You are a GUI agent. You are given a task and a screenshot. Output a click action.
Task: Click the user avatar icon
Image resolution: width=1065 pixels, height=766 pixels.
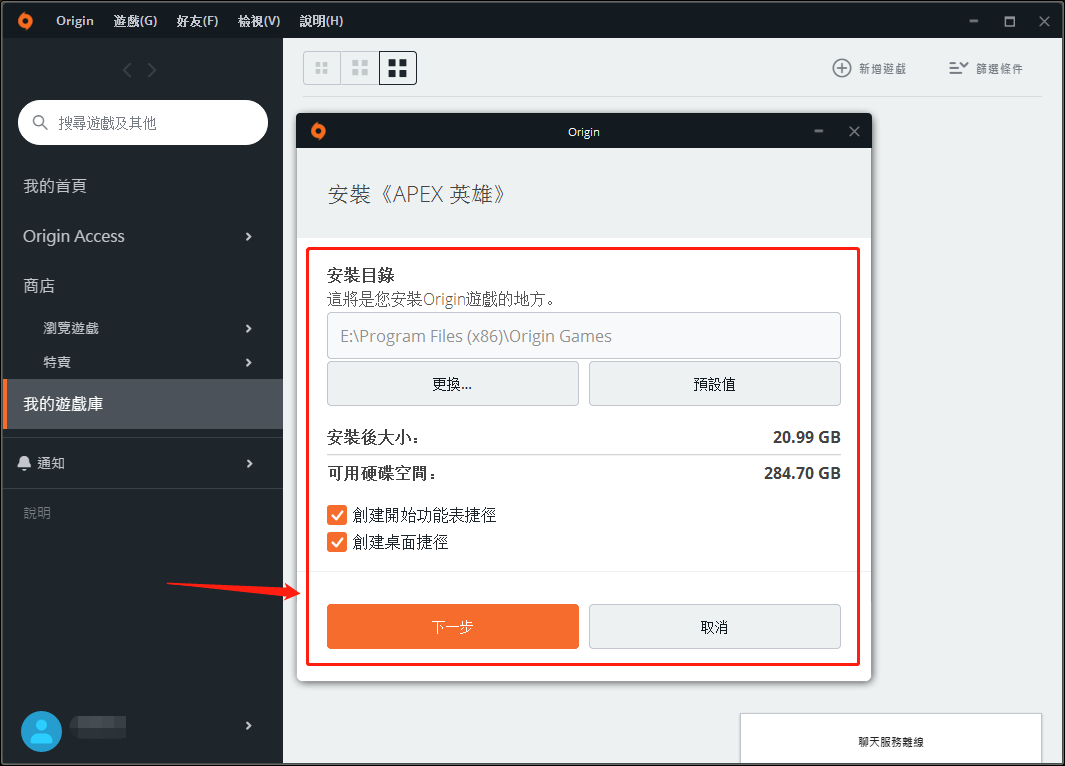[x=41, y=731]
